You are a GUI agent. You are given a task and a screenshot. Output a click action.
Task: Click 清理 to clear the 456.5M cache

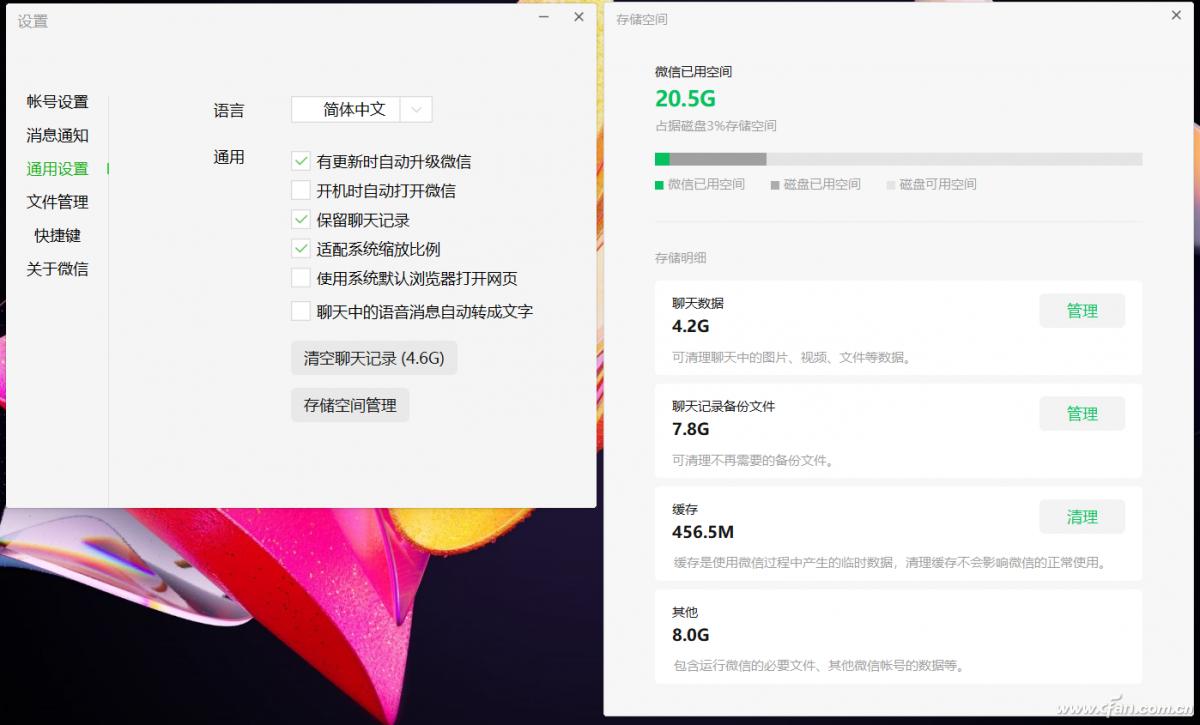1082,516
